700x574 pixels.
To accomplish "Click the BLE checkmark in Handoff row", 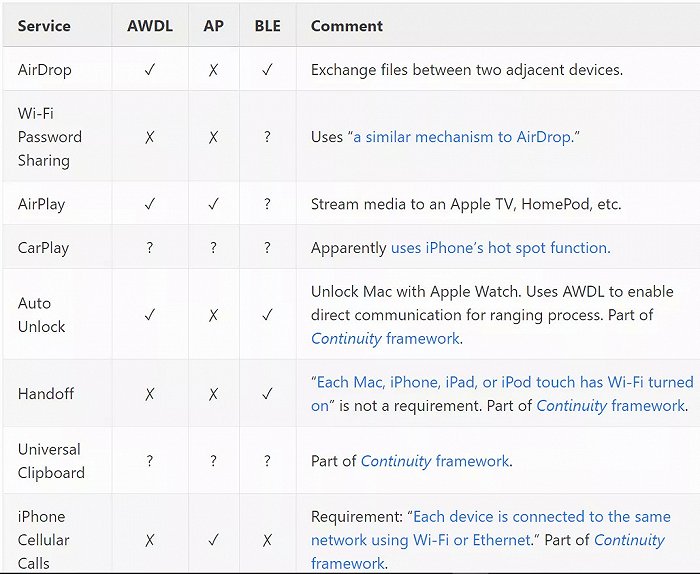I will 267,394.
